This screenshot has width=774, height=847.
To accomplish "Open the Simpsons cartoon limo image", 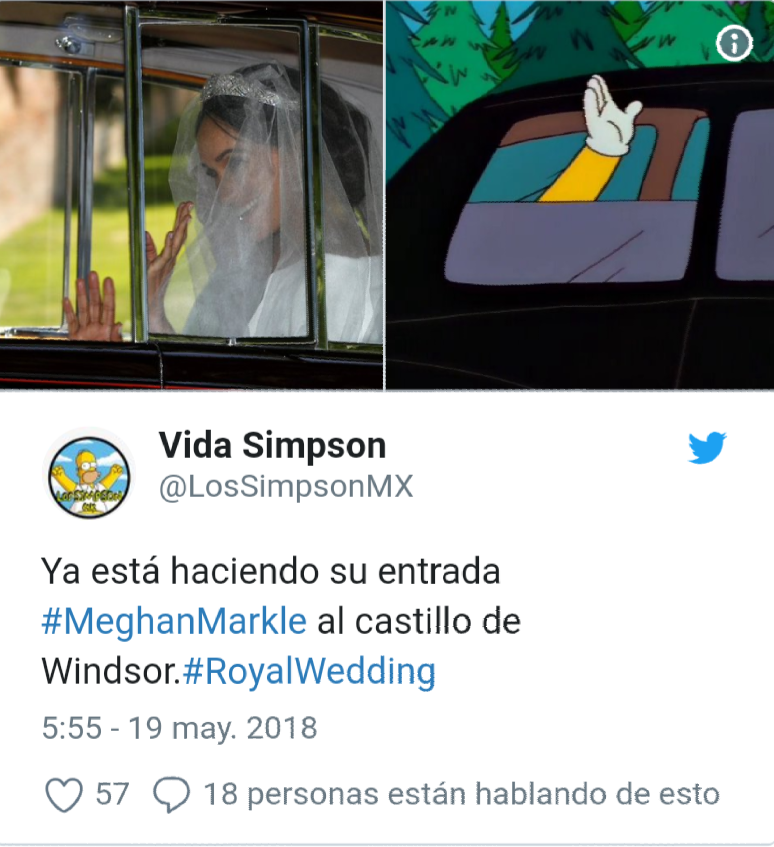I will pyautogui.click(x=580, y=194).
